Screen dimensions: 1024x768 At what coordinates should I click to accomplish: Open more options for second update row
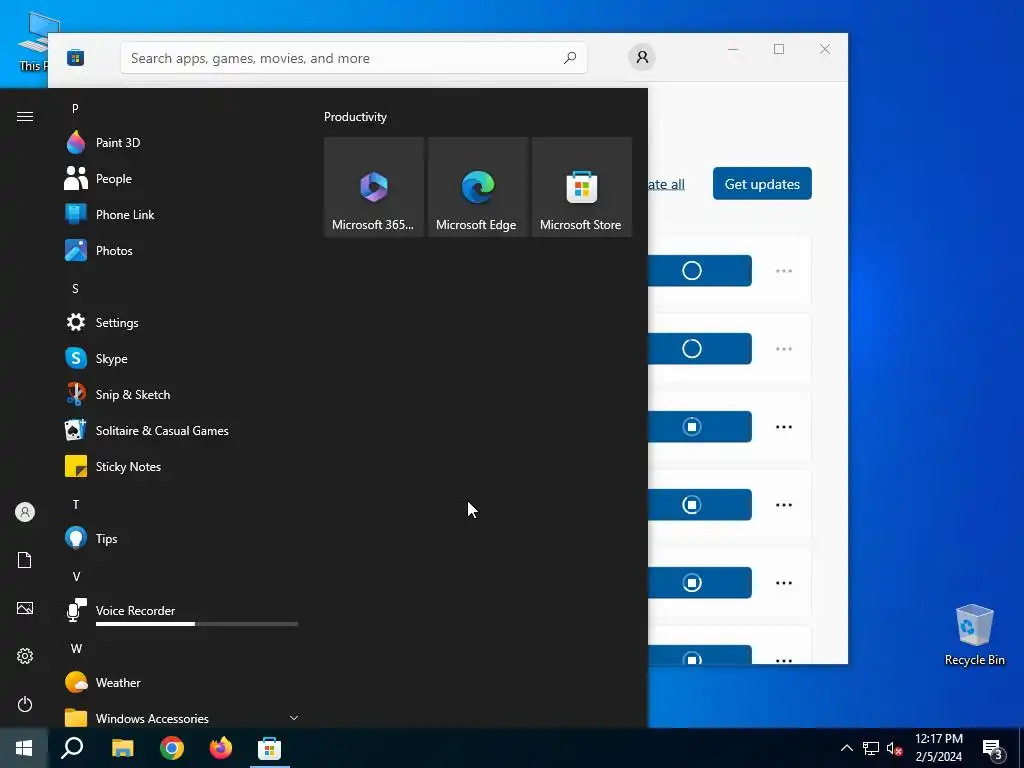pyautogui.click(x=784, y=349)
